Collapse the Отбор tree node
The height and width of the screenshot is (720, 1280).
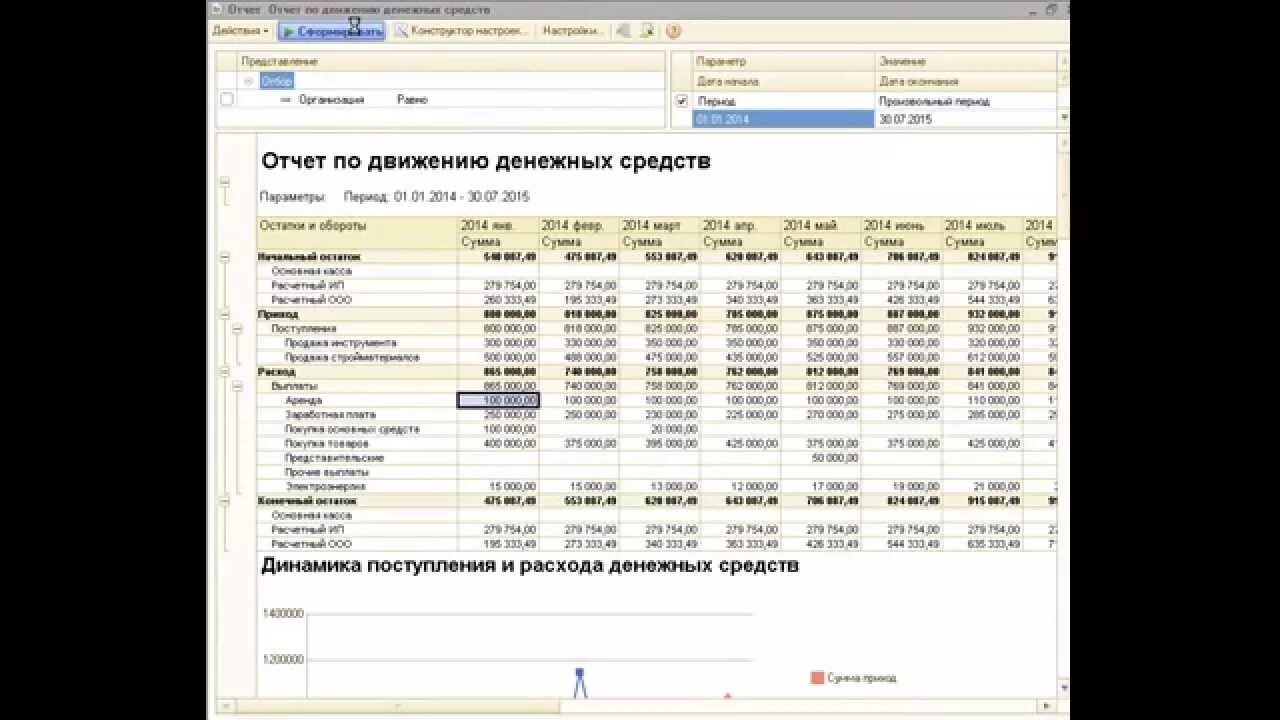point(248,81)
